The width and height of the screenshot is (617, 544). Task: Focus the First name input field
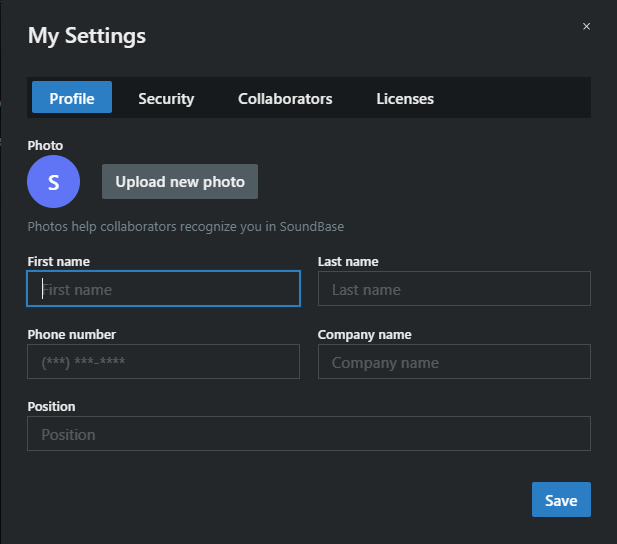coord(163,289)
